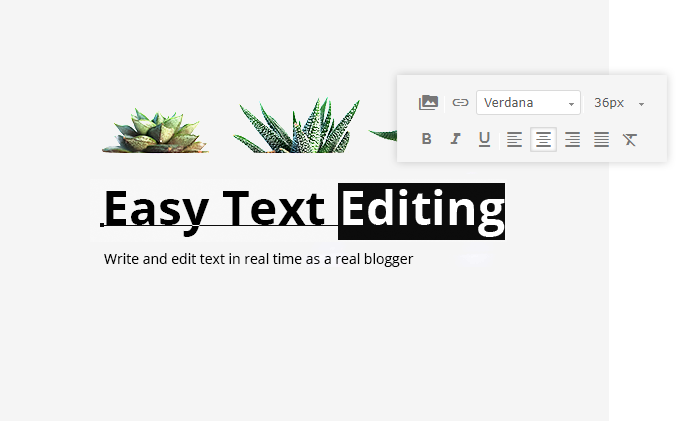Screen dimensions: 677x422
Task: Click the highlighted word Editing
Action: click(421, 211)
